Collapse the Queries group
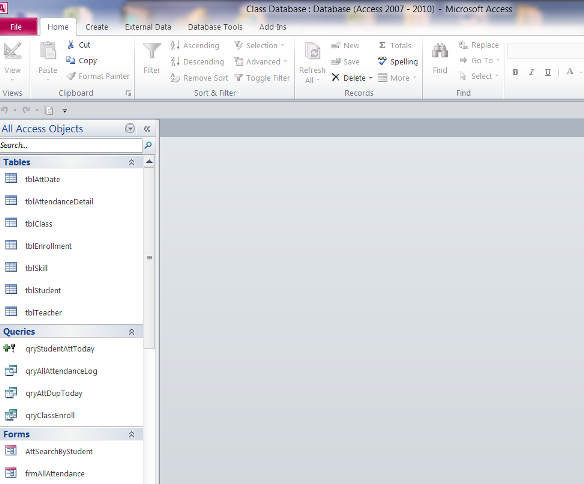584x484 pixels. point(131,332)
